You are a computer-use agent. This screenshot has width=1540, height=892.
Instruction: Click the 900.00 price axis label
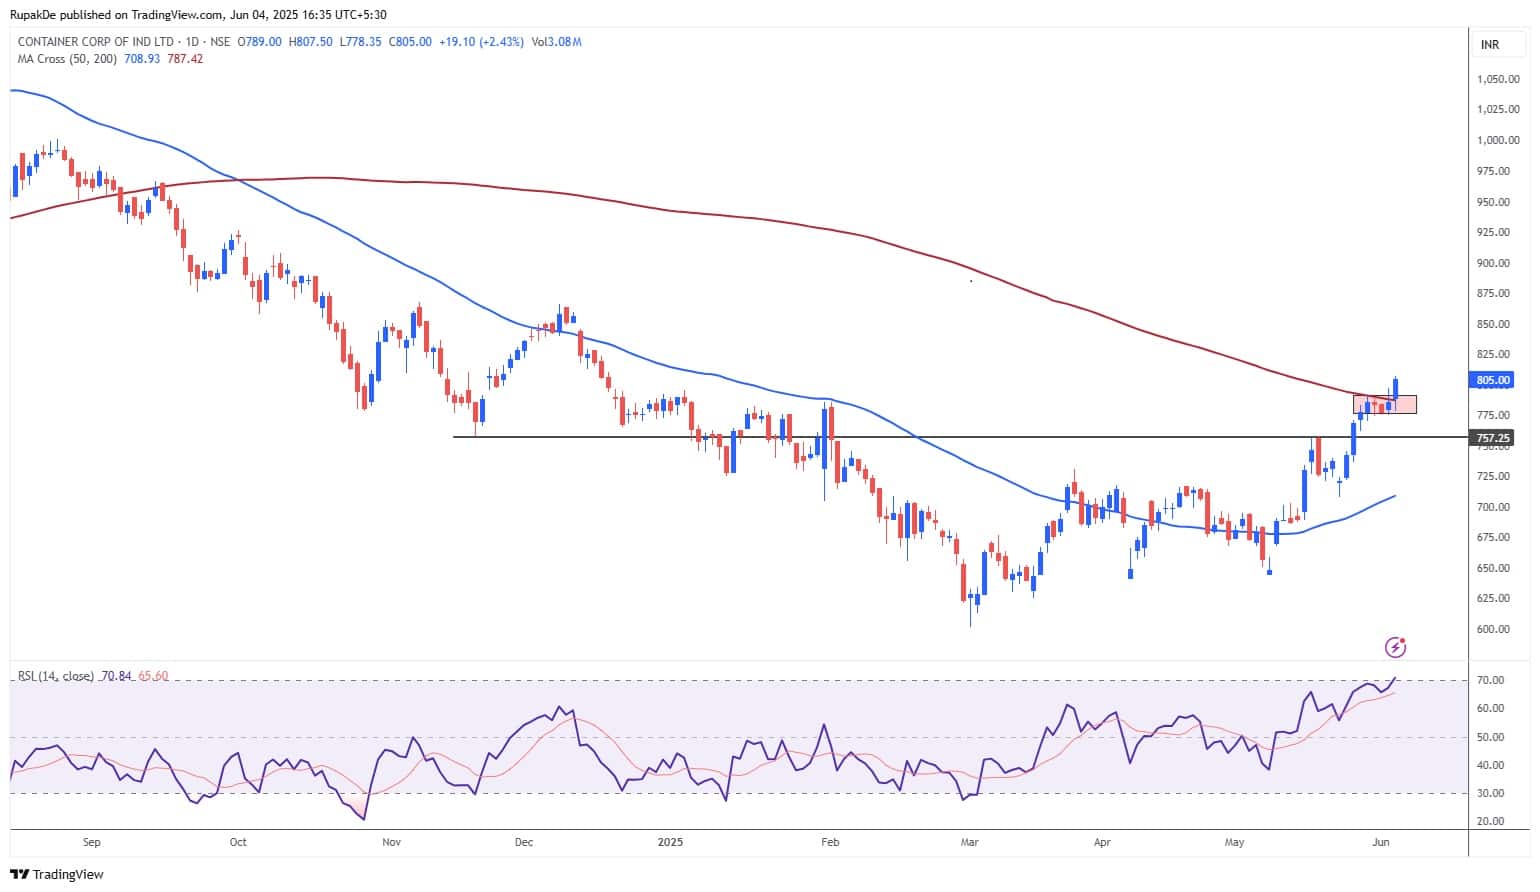pos(1494,263)
